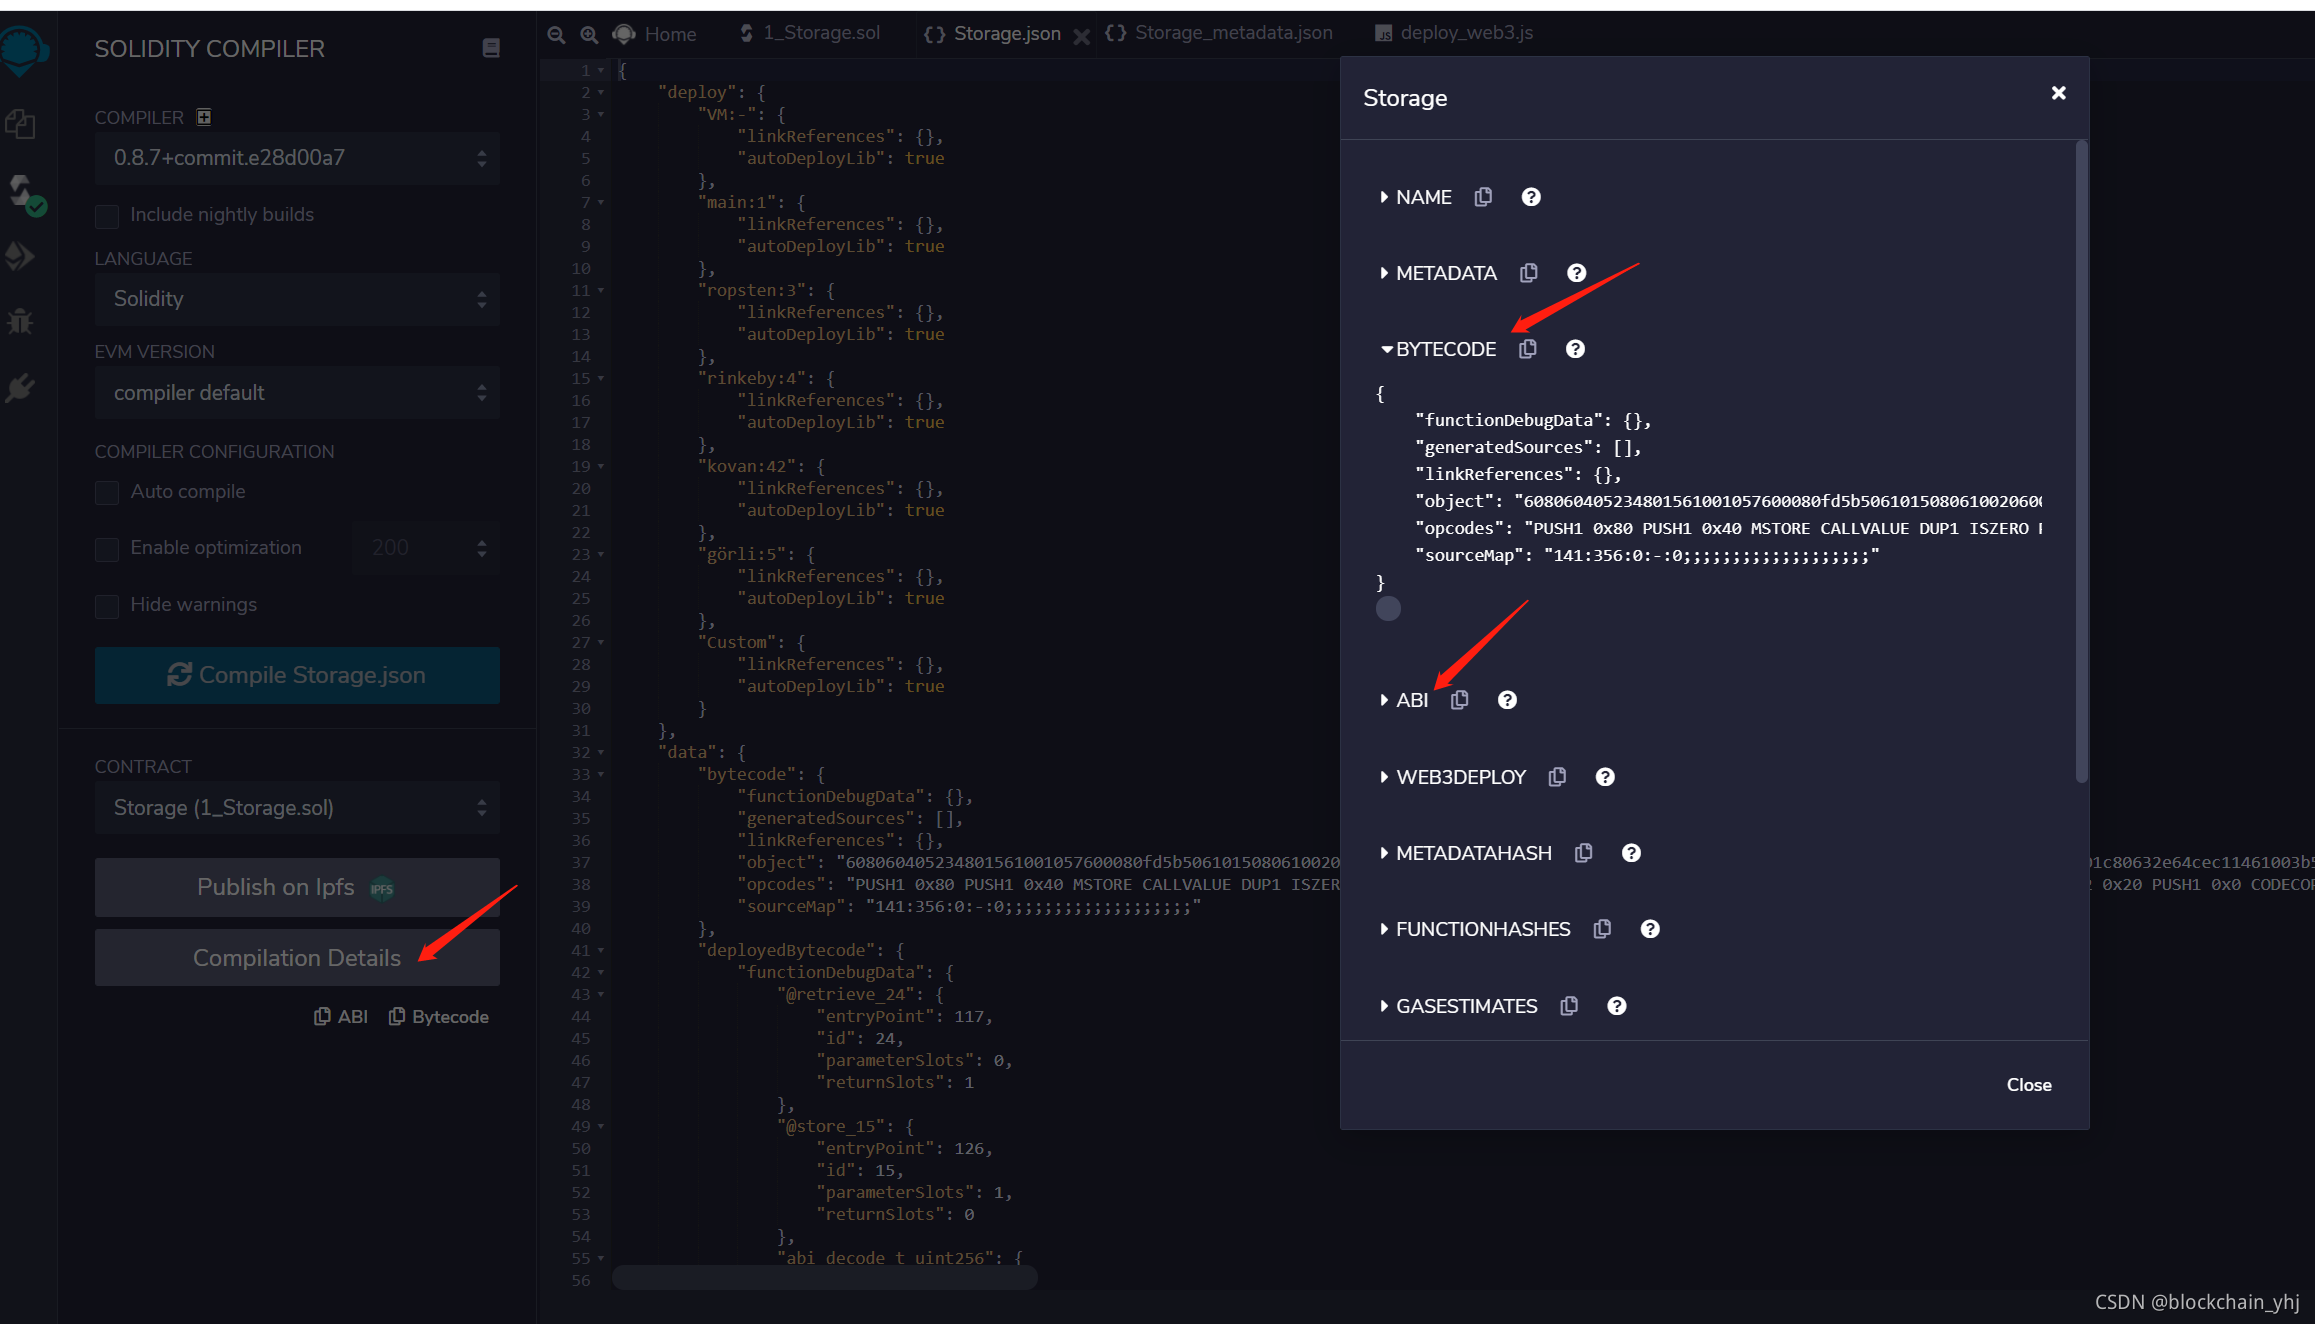Copy the FUNCTIONHASHES content
Viewport: 2315px width, 1324px height.
coord(1602,929)
